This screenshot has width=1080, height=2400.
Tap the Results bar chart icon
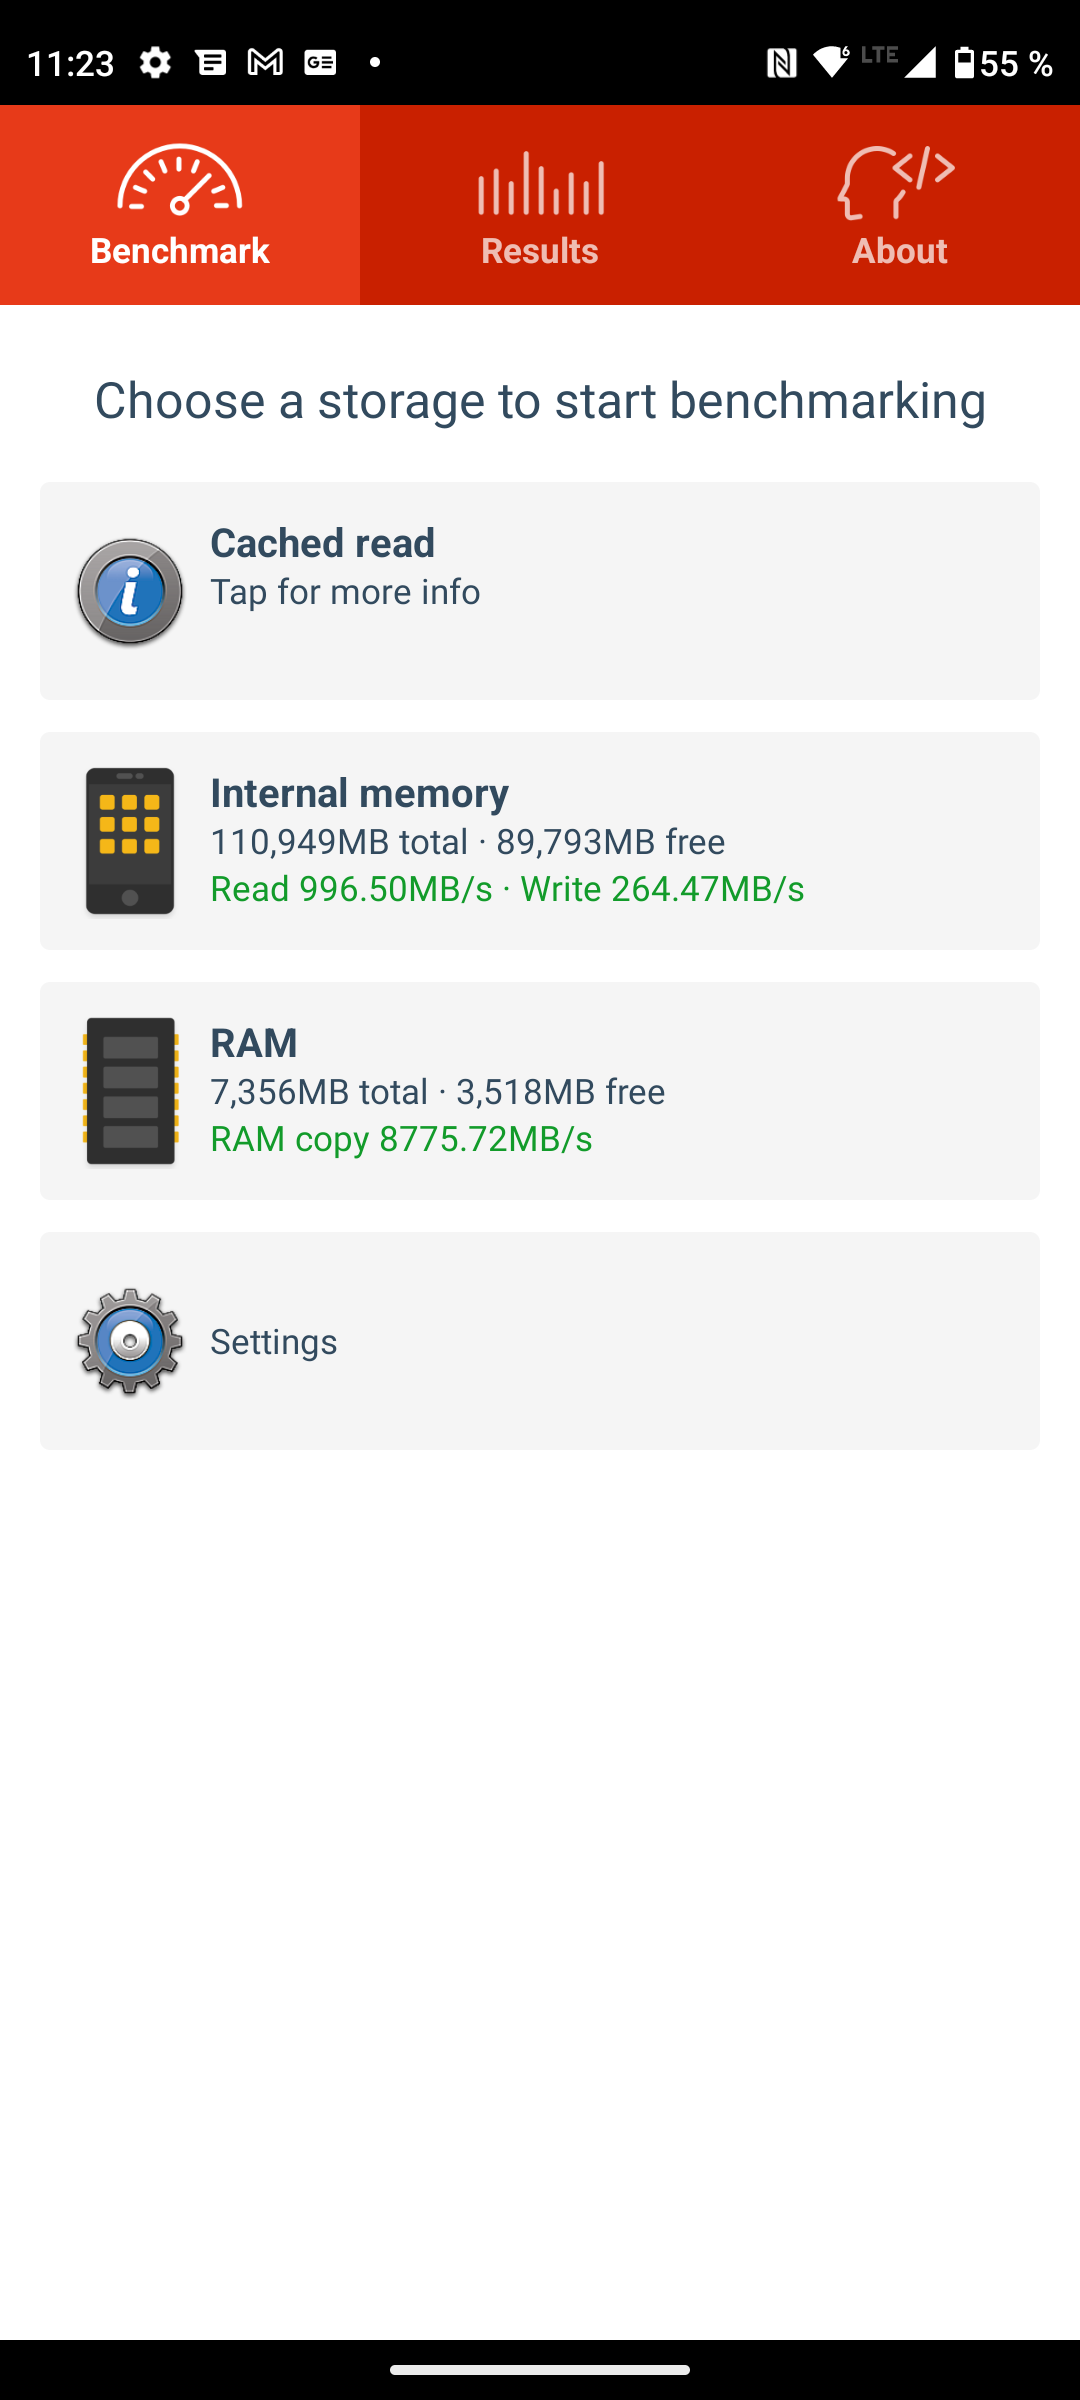pyautogui.click(x=540, y=183)
